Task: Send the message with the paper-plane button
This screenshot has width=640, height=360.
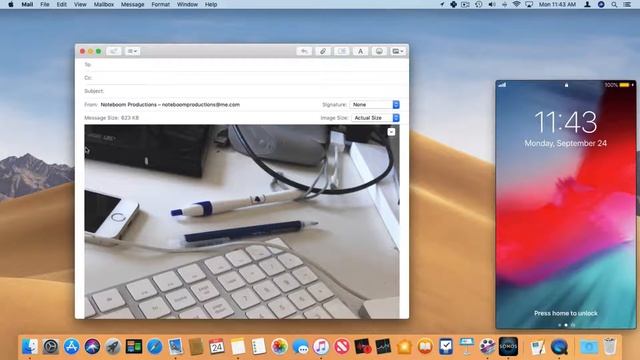Action: point(113,51)
